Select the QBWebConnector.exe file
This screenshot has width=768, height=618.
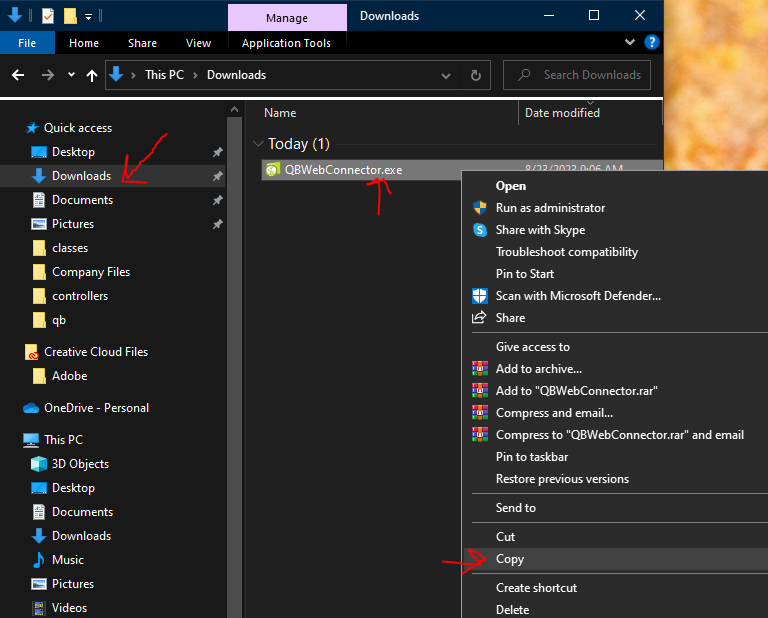click(x=343, y=170)
